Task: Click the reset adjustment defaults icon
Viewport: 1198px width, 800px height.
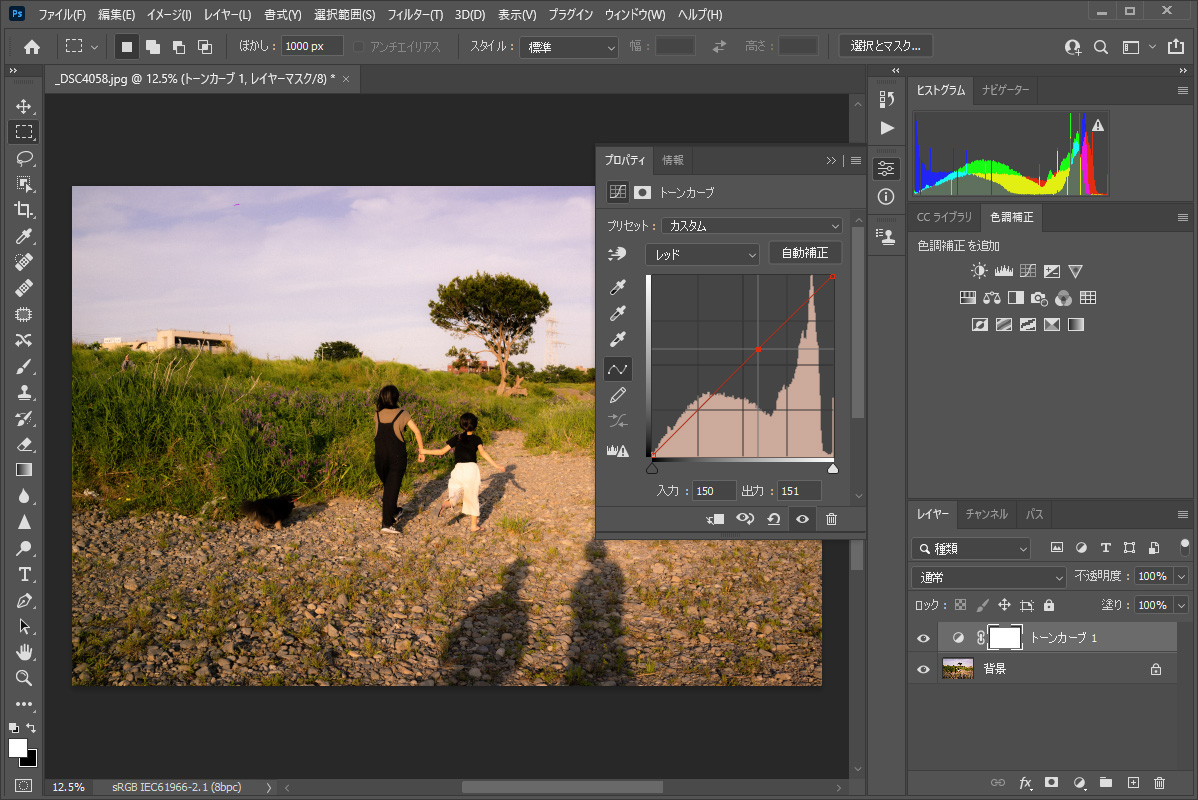Action: tap(773, 519)
